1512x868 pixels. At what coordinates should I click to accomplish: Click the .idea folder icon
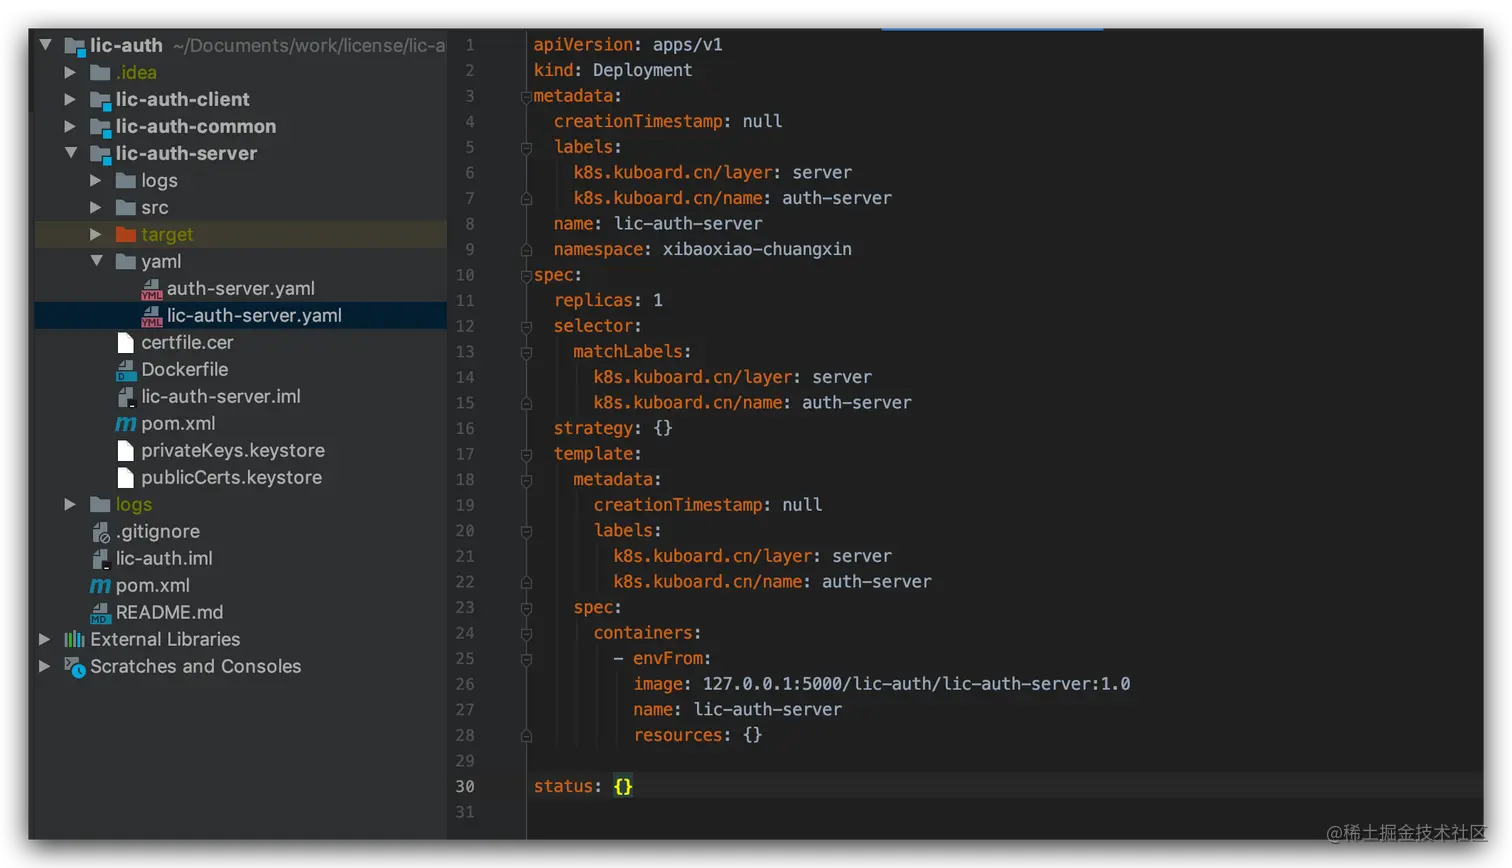(100, 72)
